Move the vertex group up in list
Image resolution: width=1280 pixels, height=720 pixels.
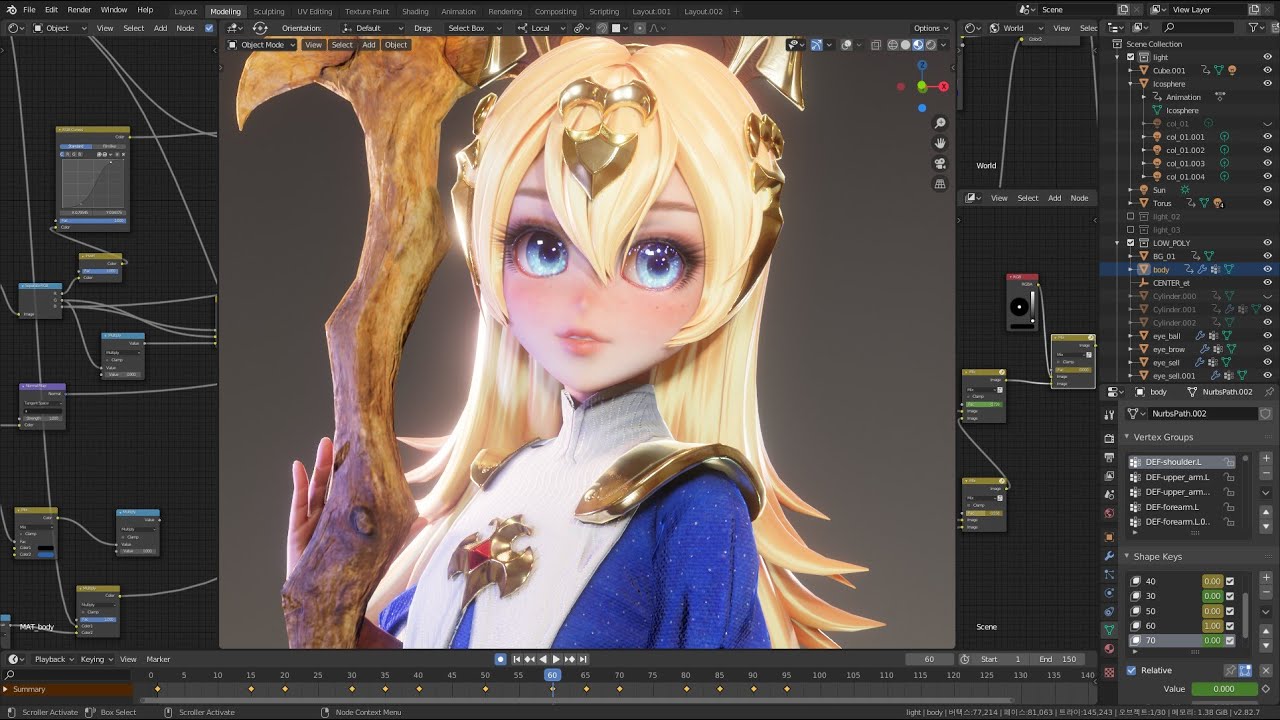point(1266,511)
